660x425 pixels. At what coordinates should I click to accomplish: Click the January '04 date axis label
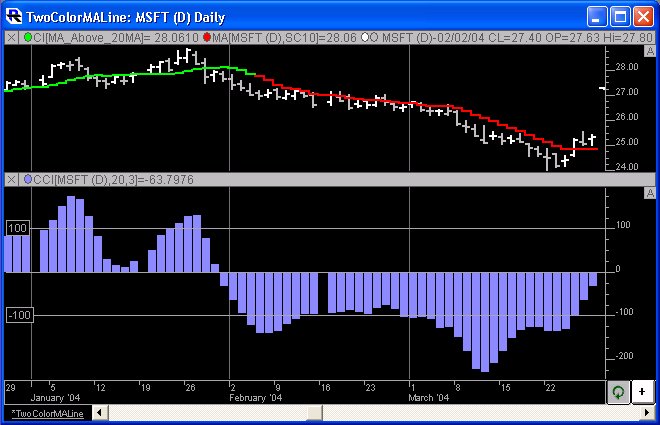coord(55,398)
